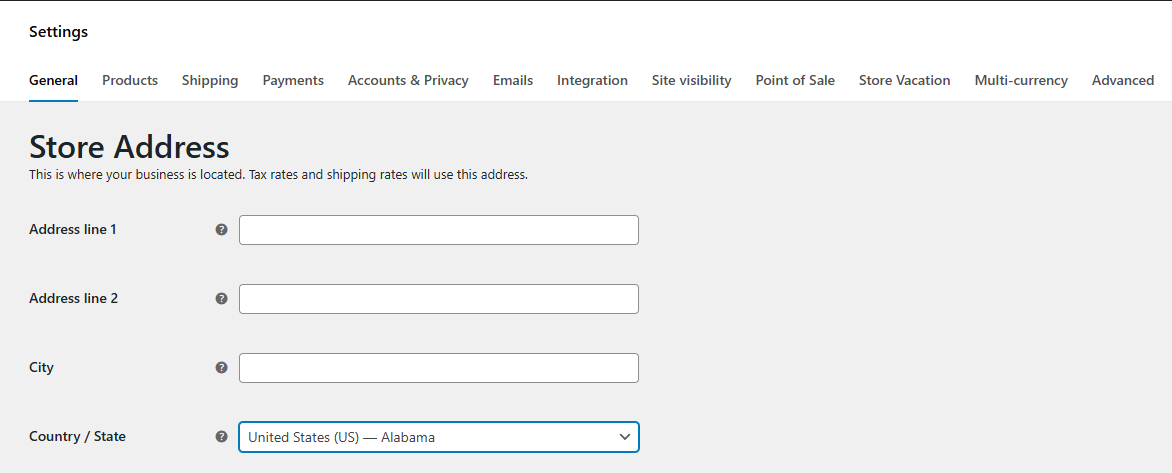Go to Point of Sale tab
Viewport: 1172px width, 473px height.
pos(795,80)
